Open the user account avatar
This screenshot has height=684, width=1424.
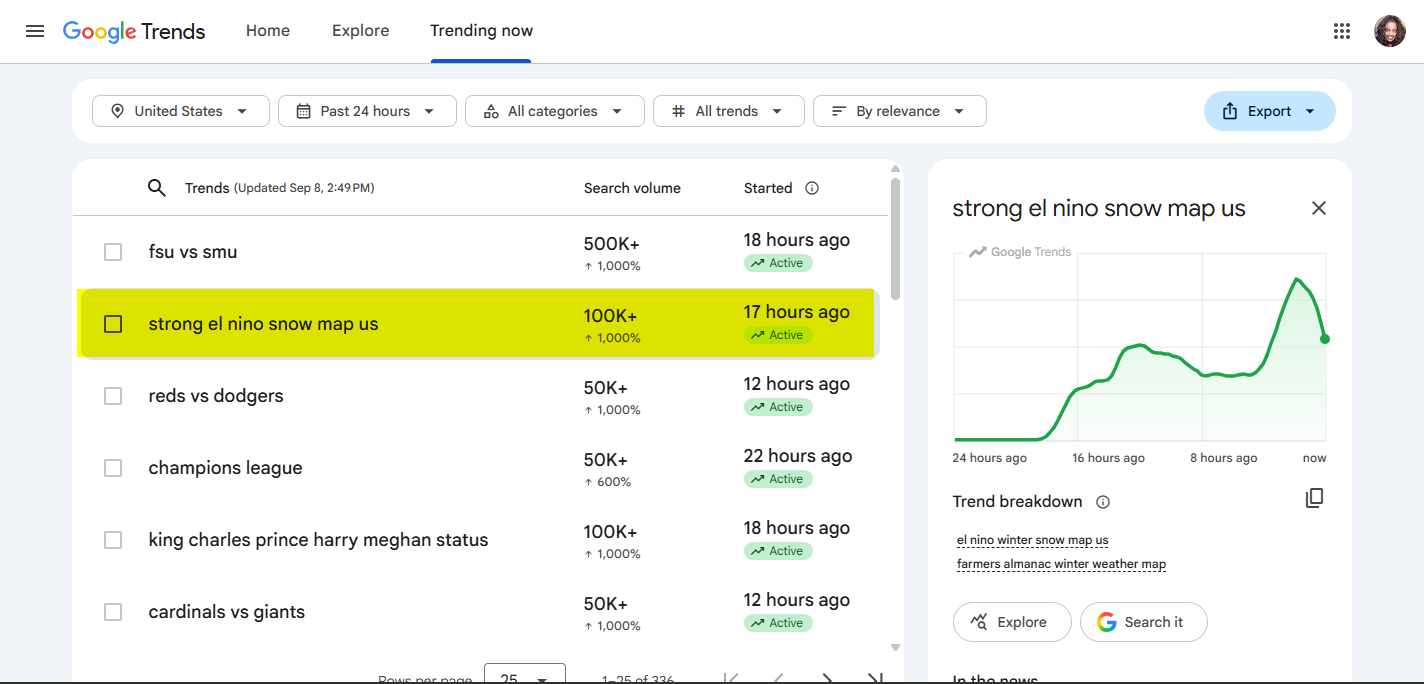pyautogui.click(x=1390, y=31)
